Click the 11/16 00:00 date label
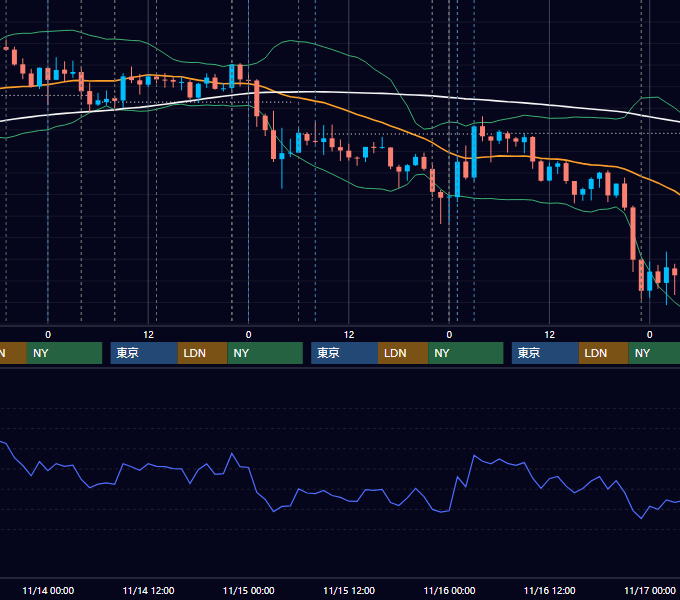The height and width of the screenshot is (600, 680). pos(449,590)
